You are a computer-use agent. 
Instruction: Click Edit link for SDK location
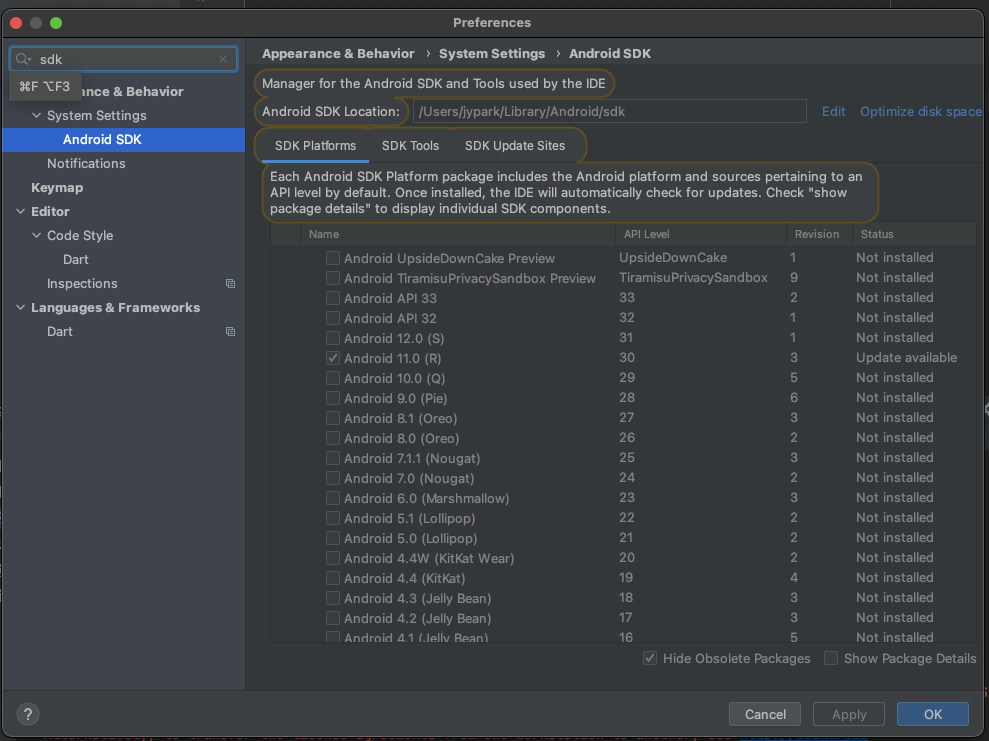coord(833,112)
